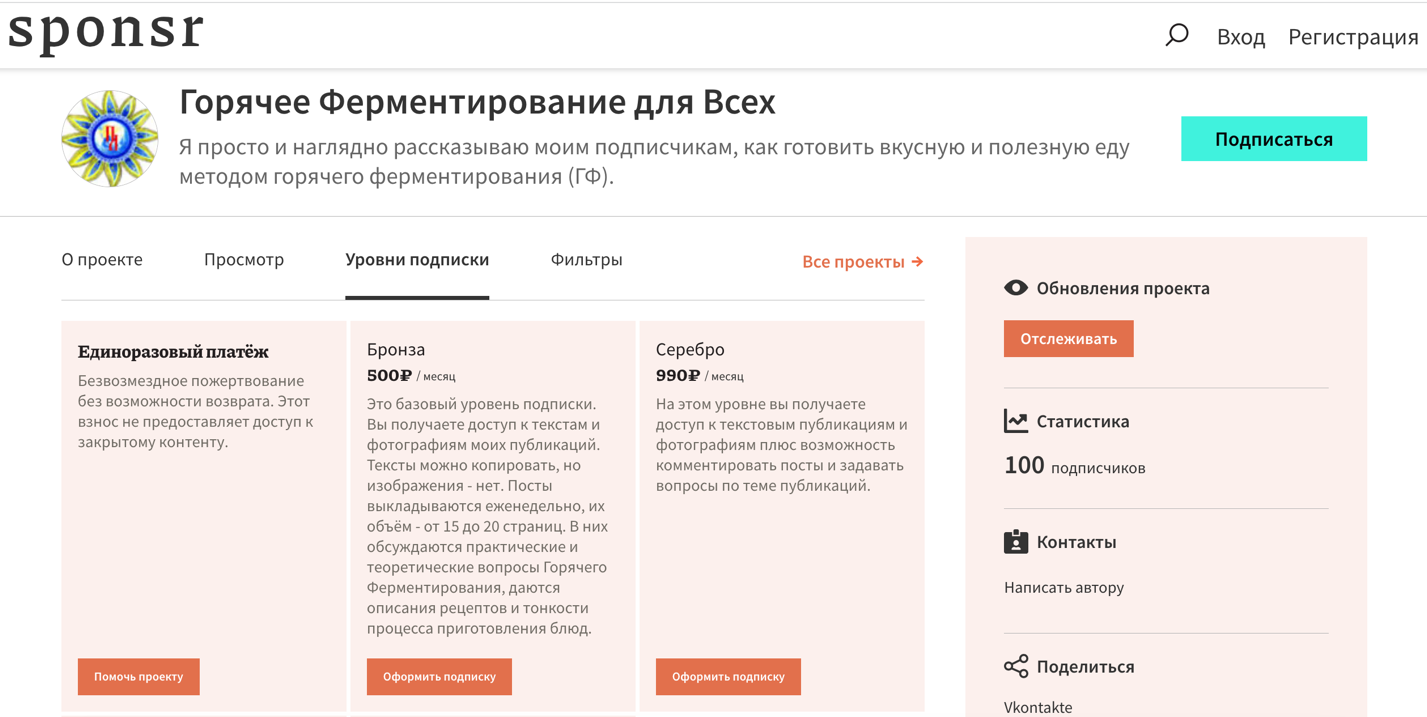Click the Статистика chart icon

click(1015, 421)
